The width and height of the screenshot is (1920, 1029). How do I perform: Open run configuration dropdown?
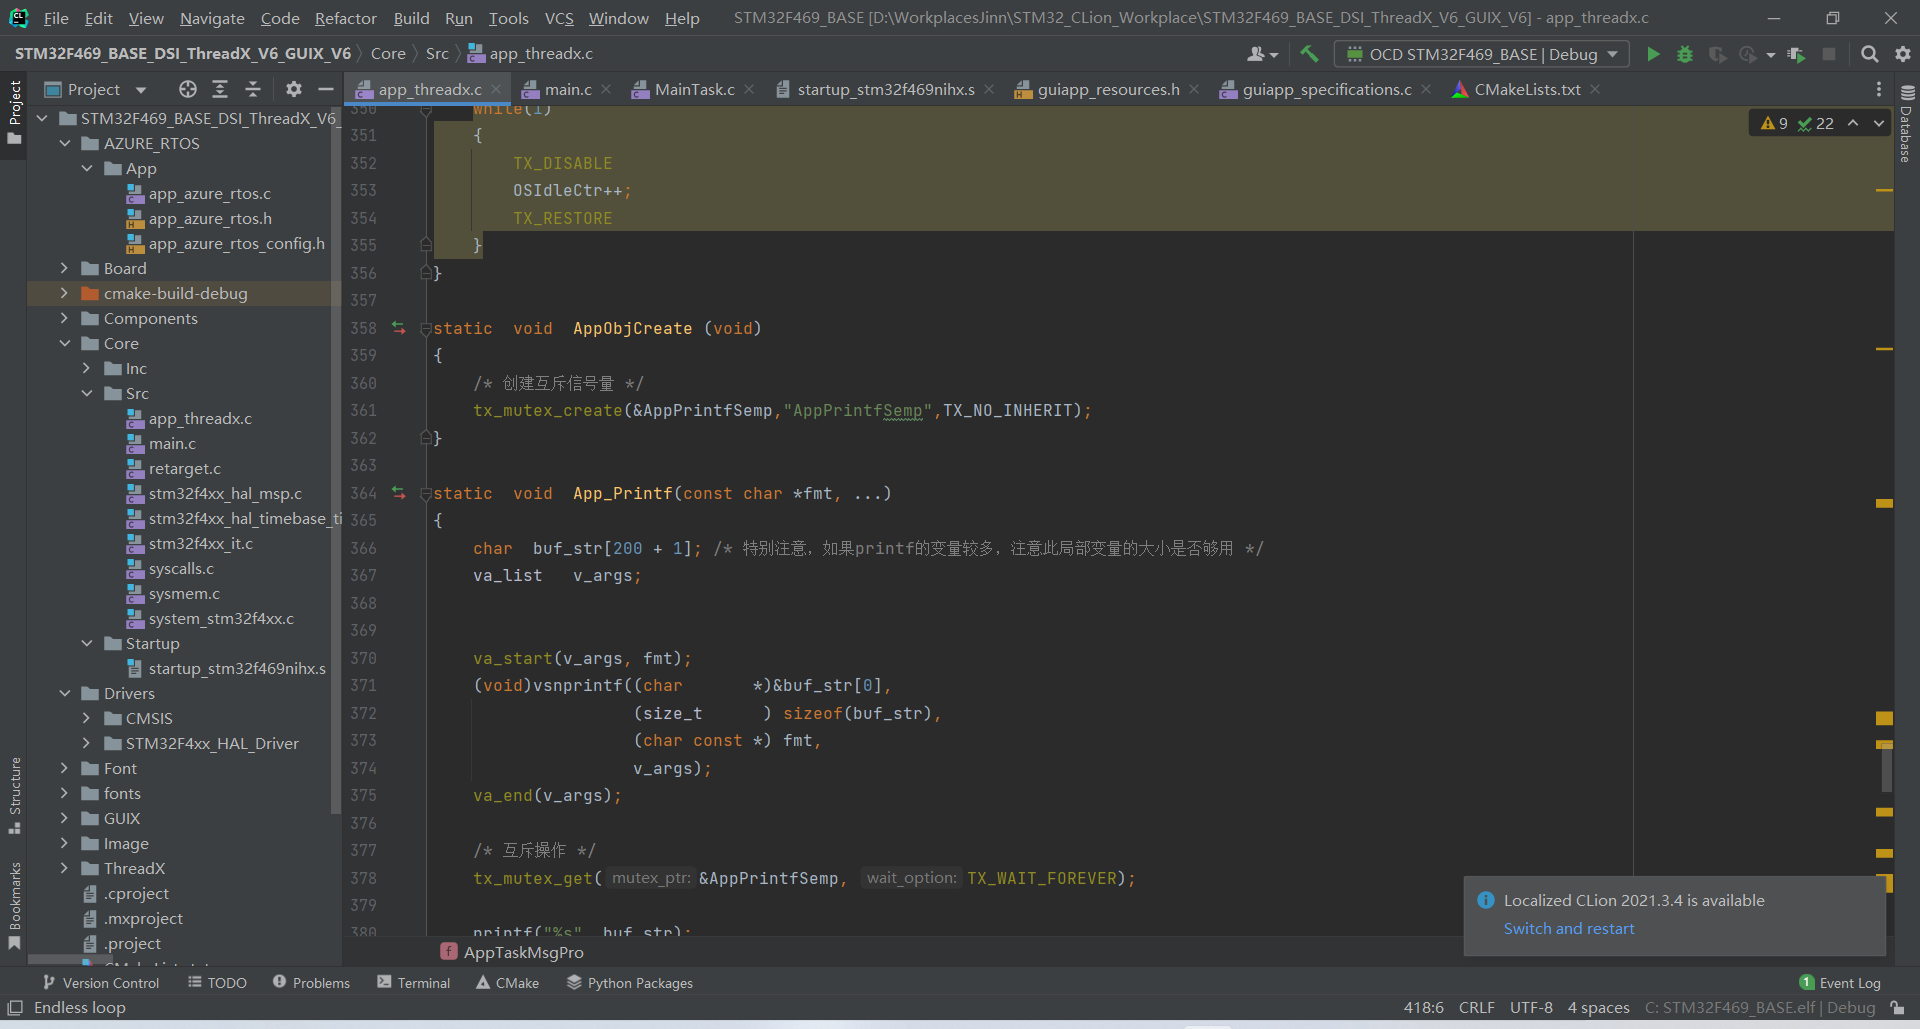tap(1482, 54)
